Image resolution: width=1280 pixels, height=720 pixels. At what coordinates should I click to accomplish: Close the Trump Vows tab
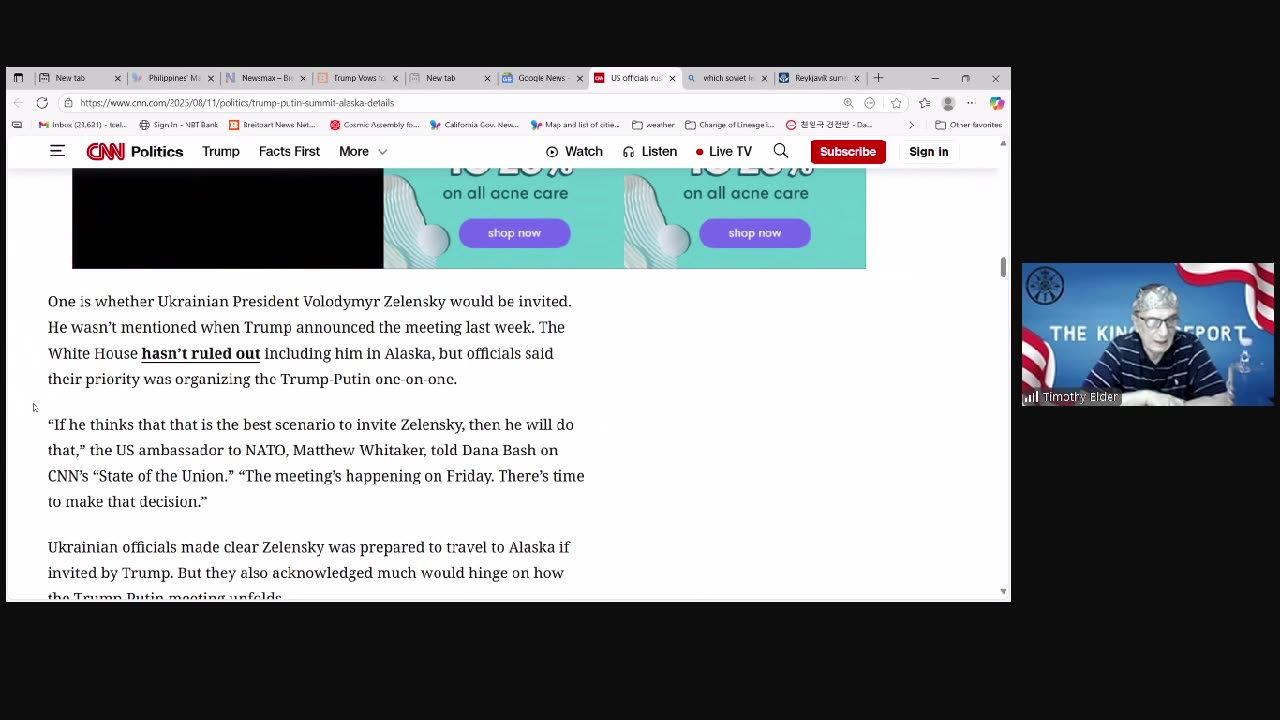pyautogui.click(x=395, y=78)
